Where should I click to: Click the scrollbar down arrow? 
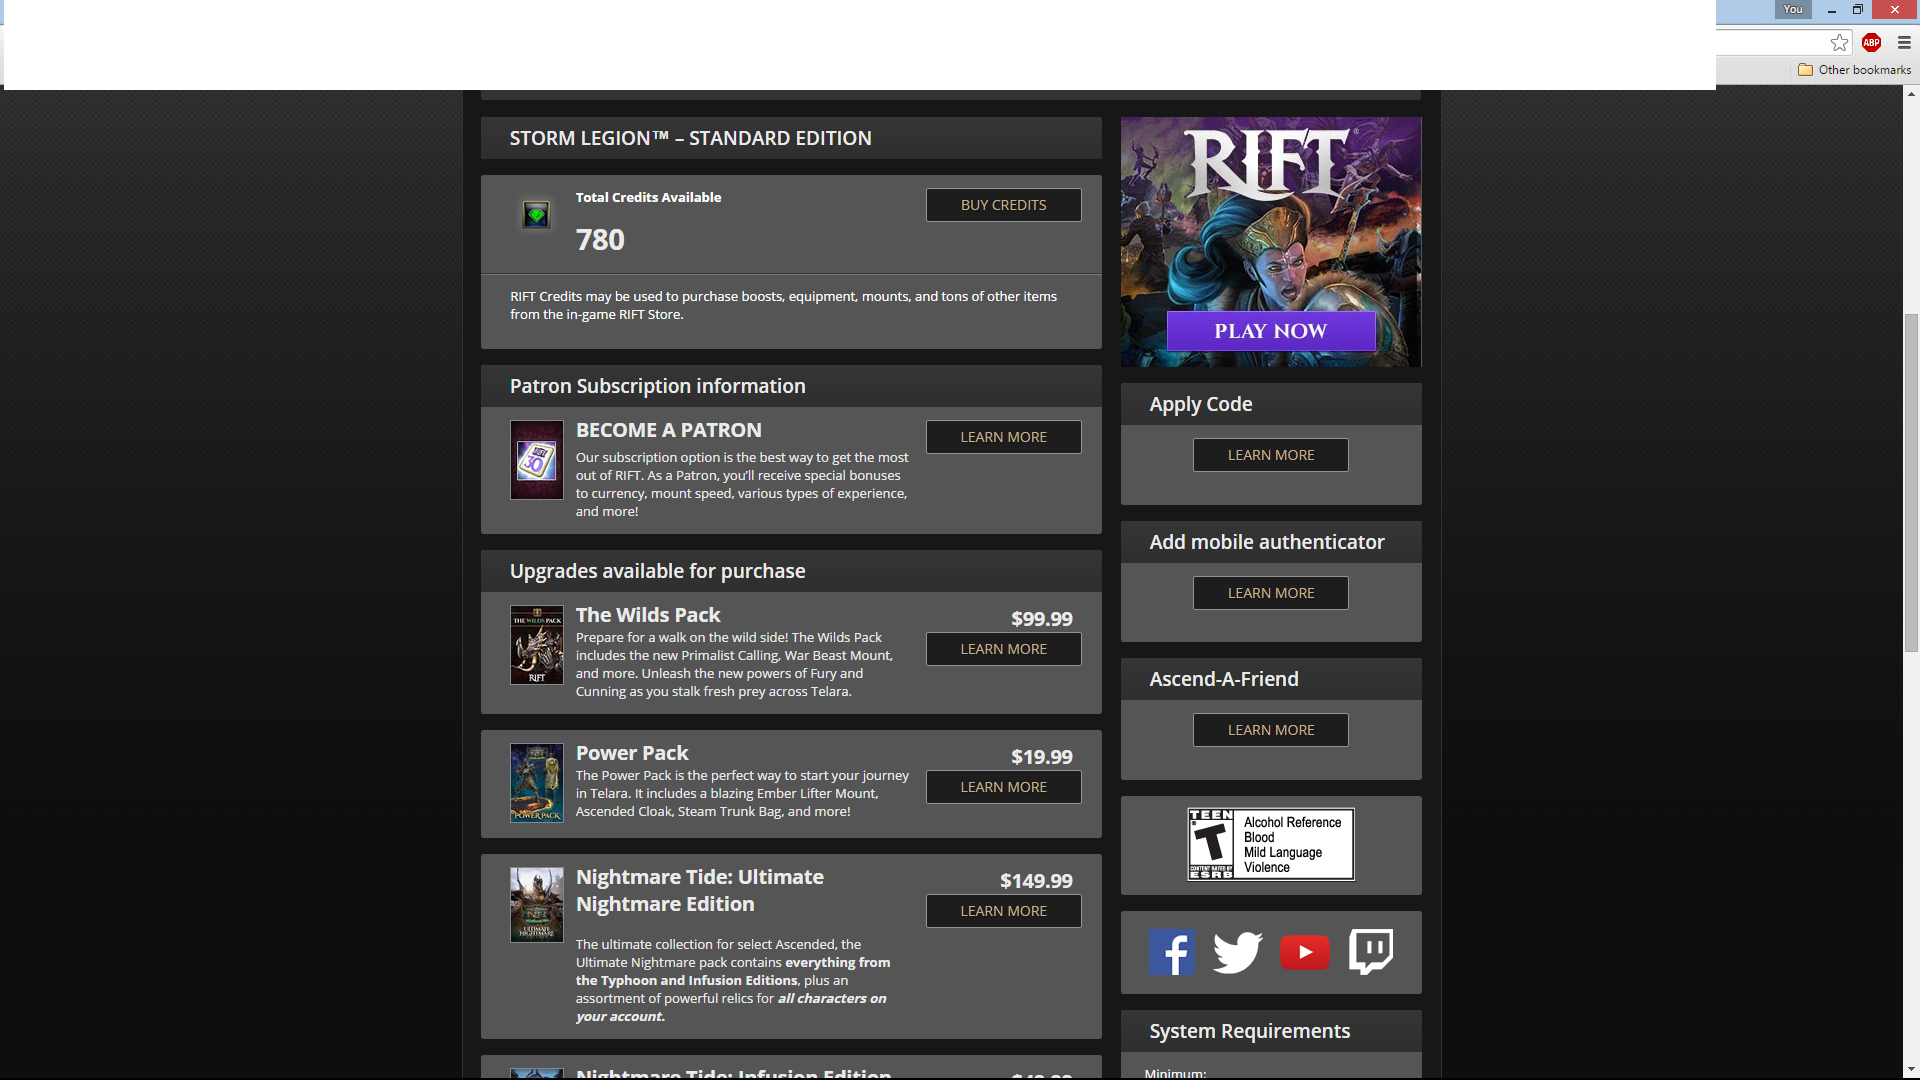click(x=1911, y=1070)
